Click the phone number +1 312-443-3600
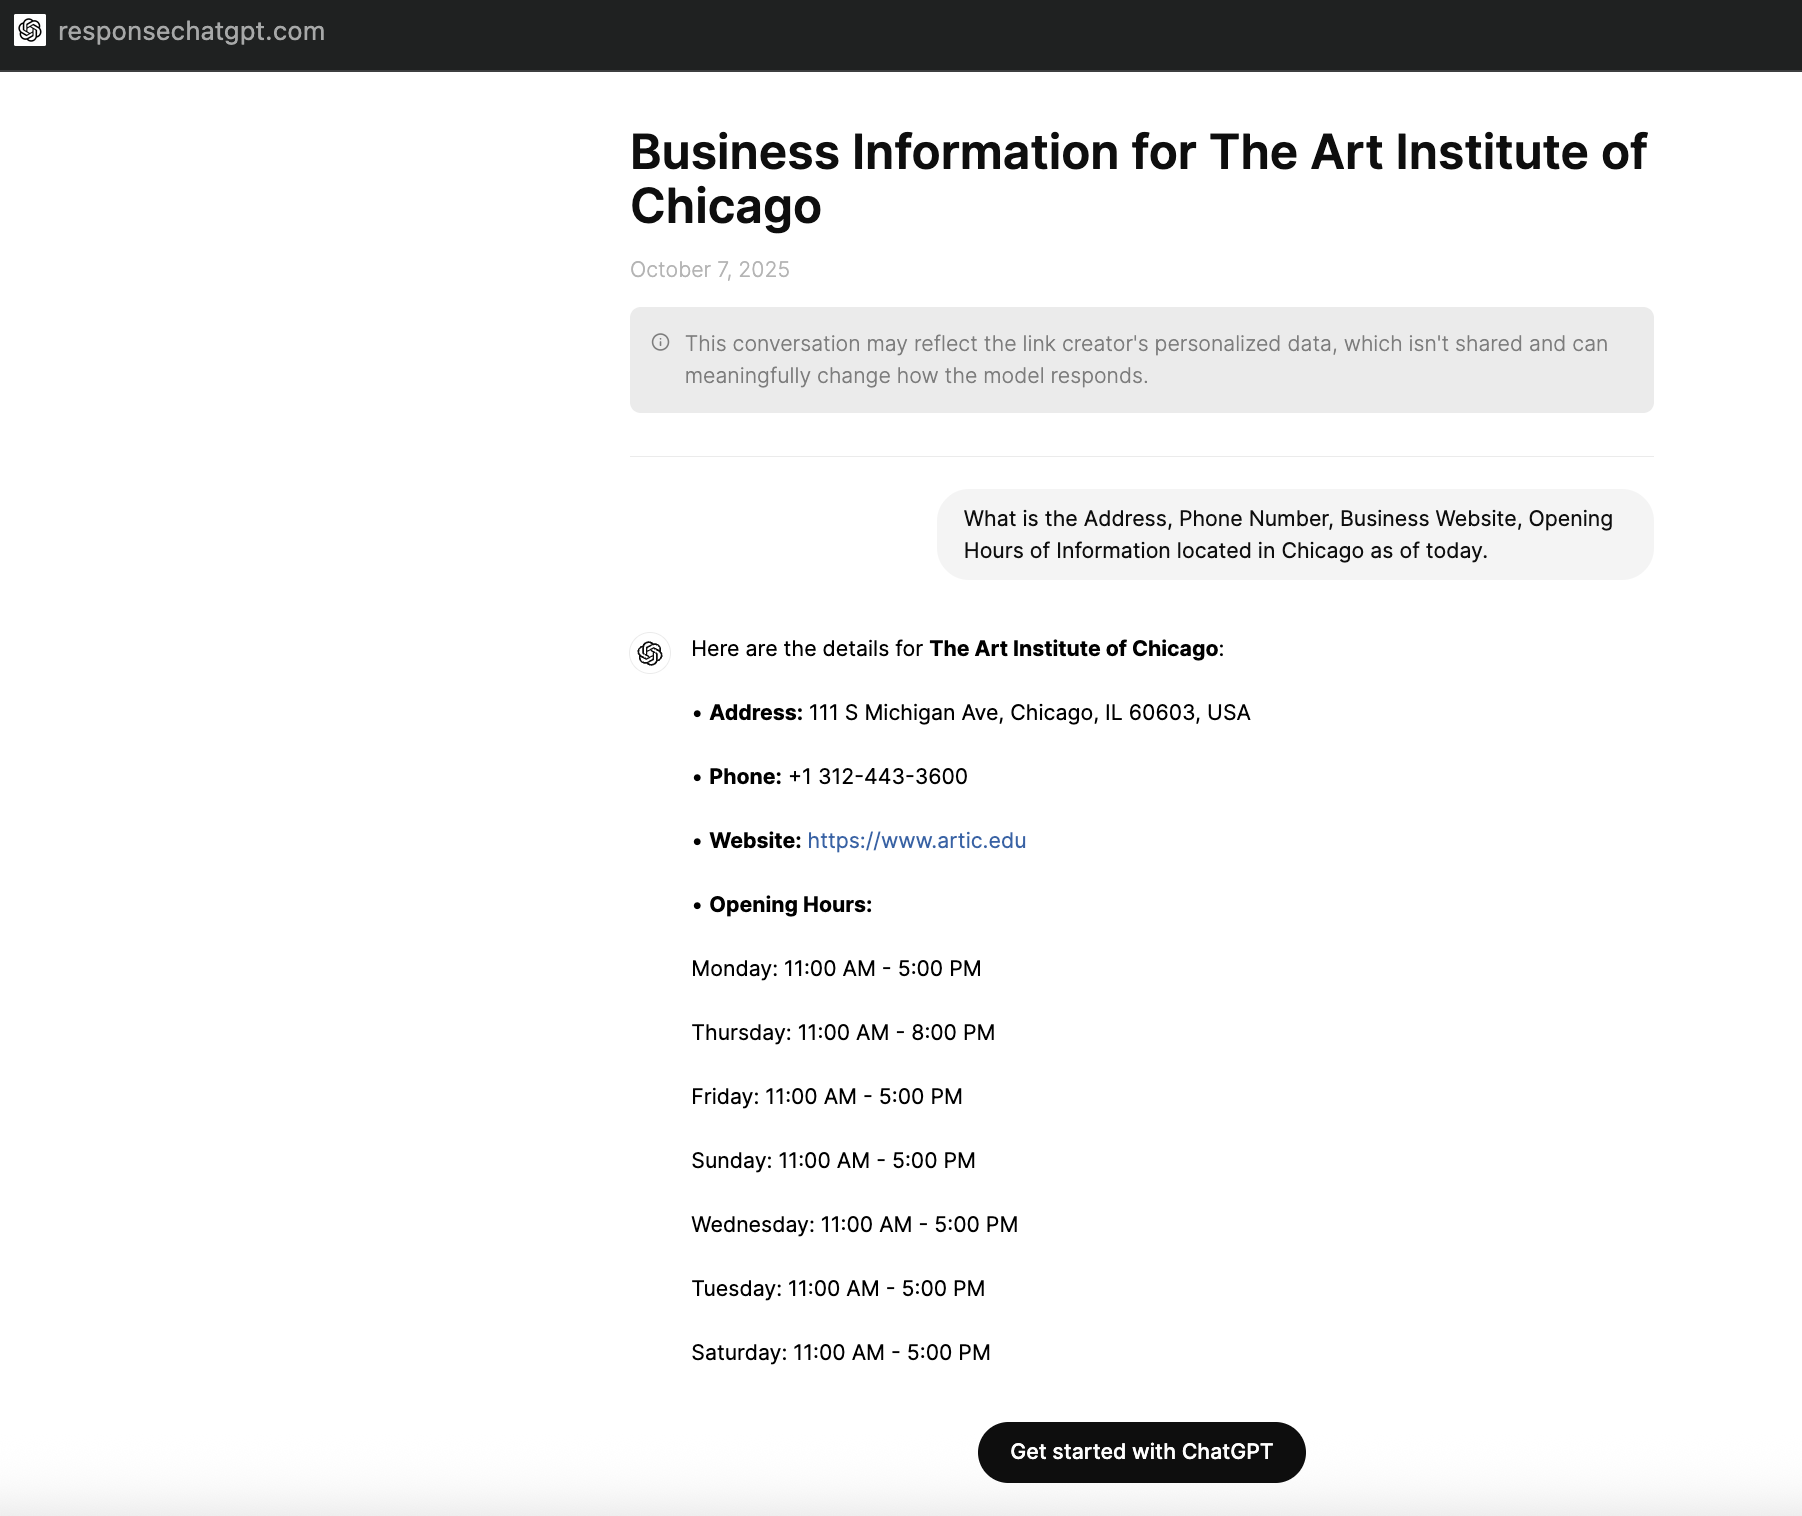 click(877, 777)
